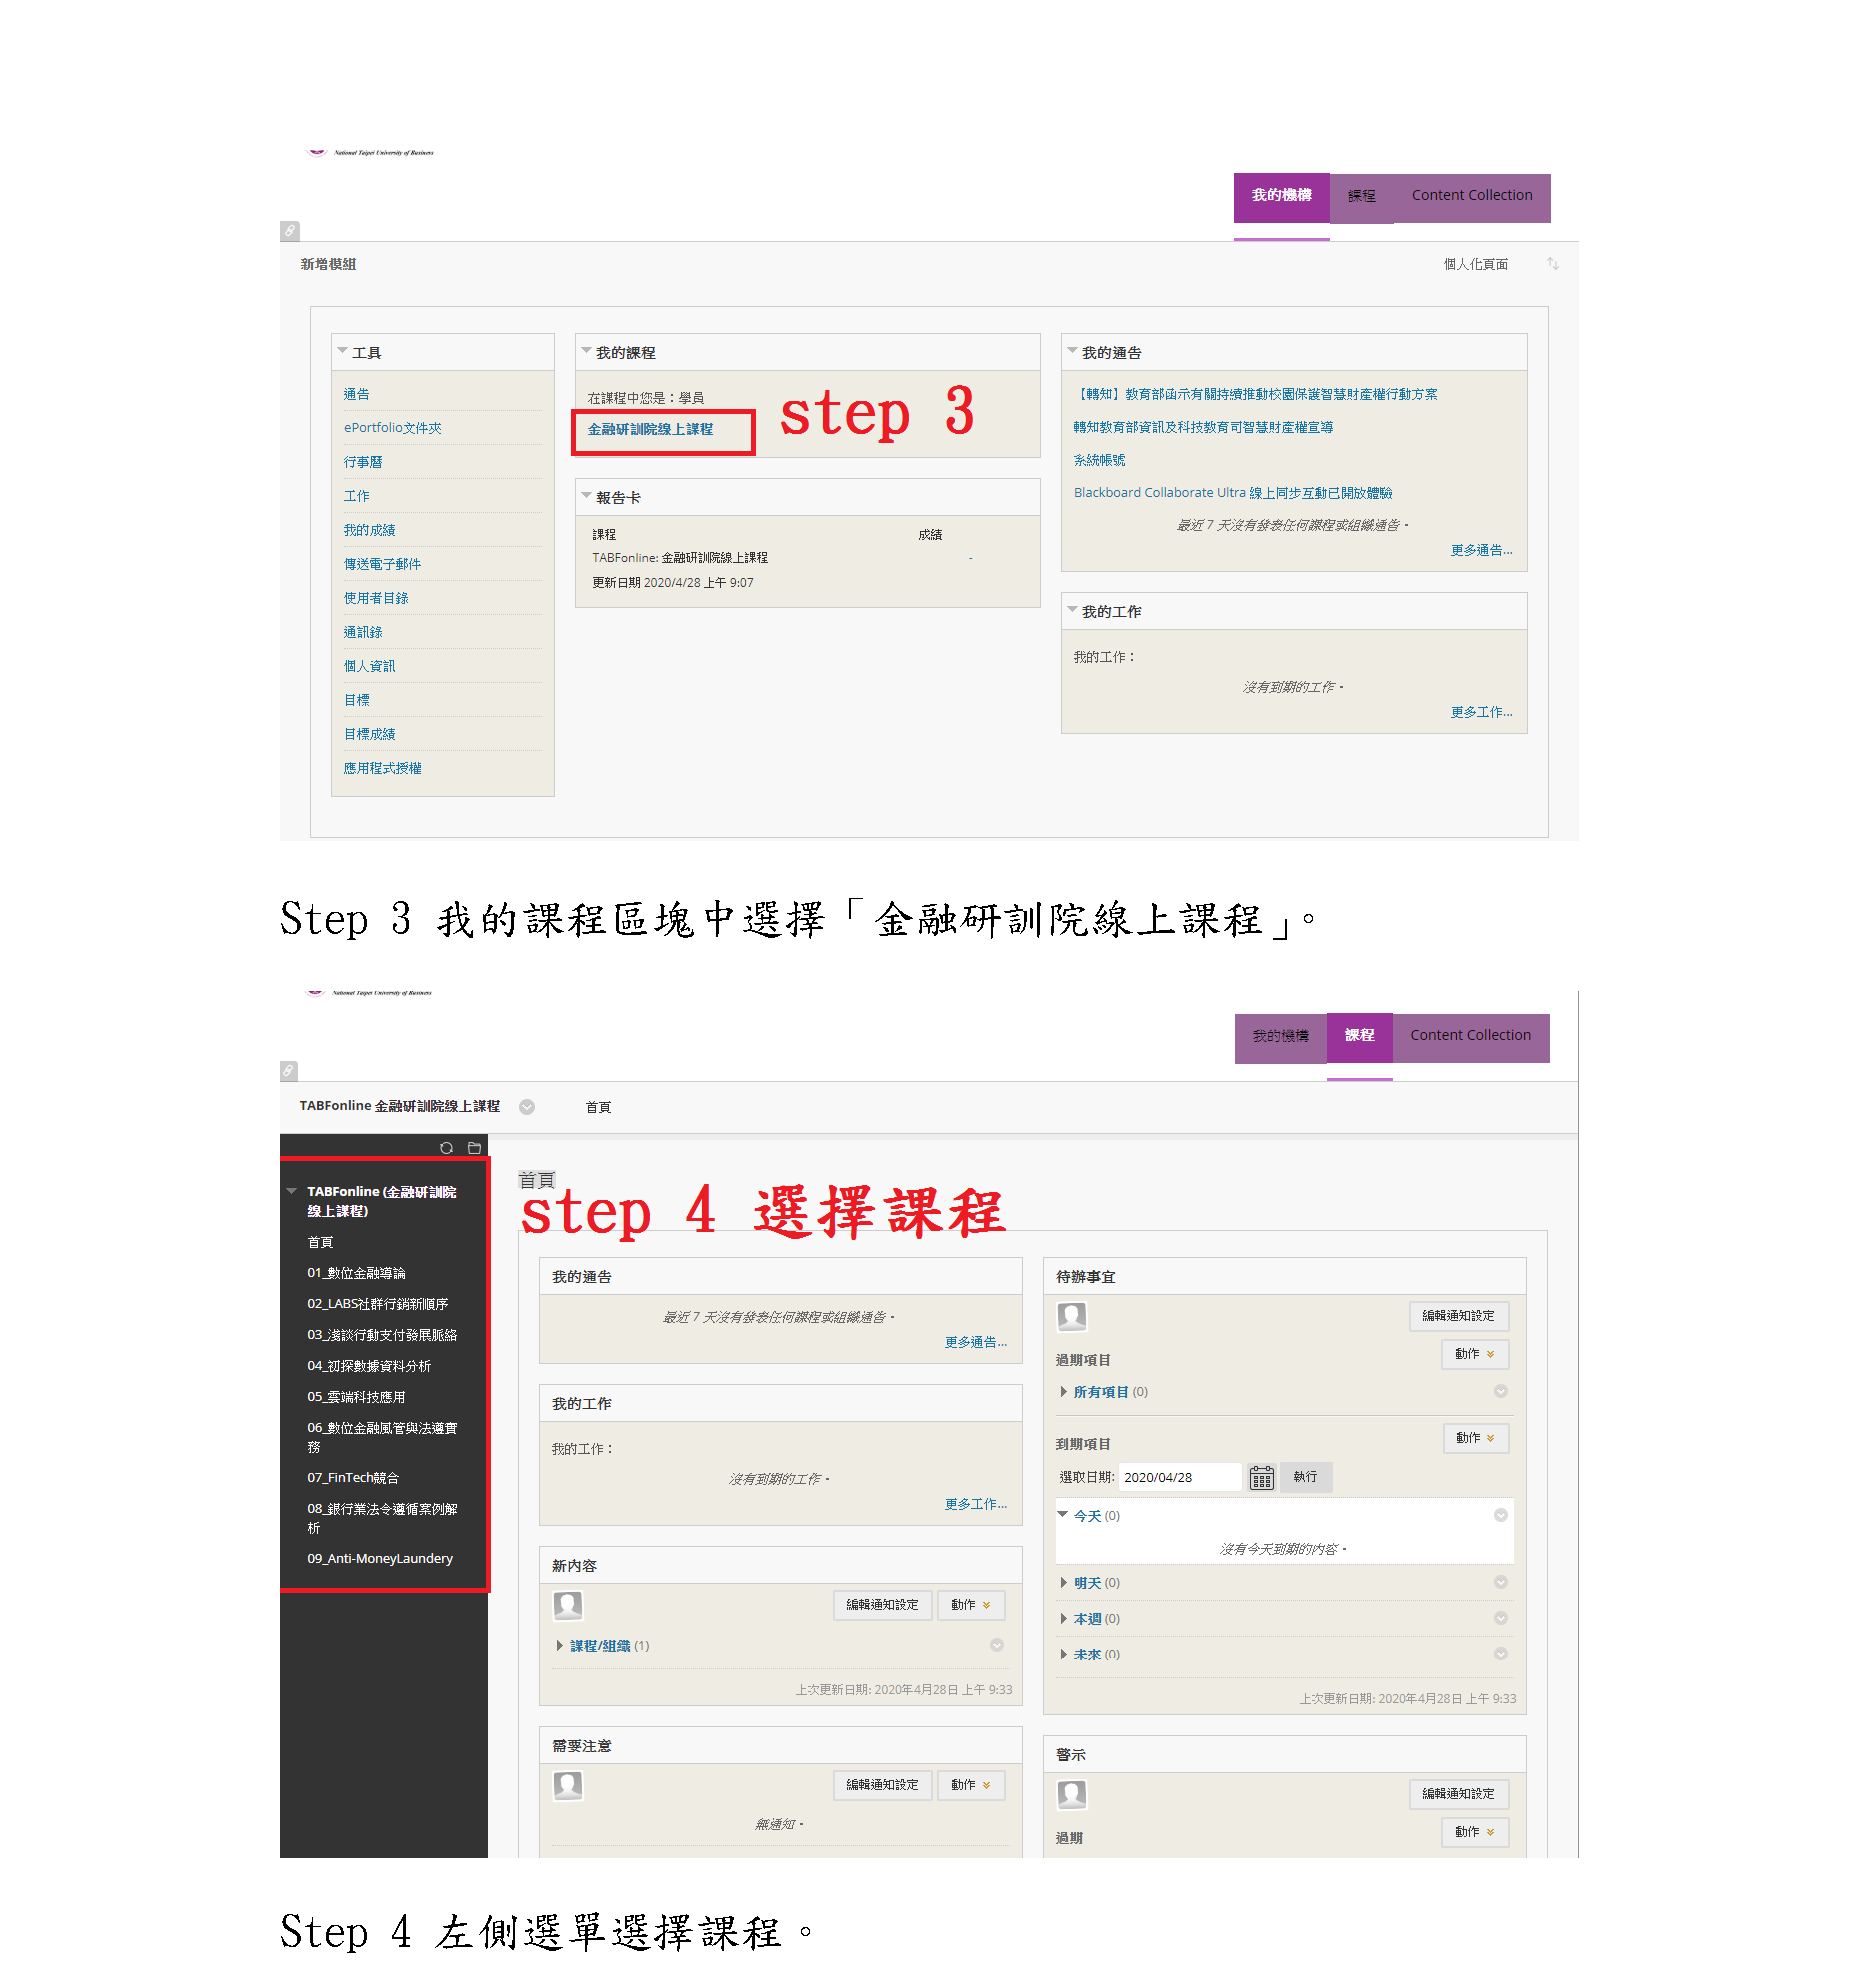Open the 我的成績 tool link
1849x1978 pixels.
point(369,530)
